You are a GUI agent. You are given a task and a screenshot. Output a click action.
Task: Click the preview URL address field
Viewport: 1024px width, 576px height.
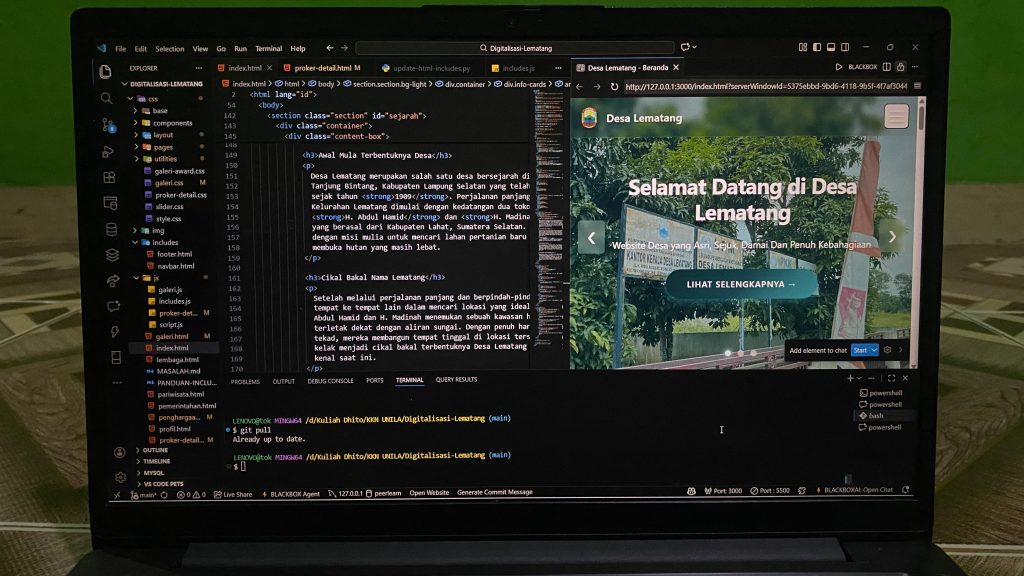(x=765, y=87)
